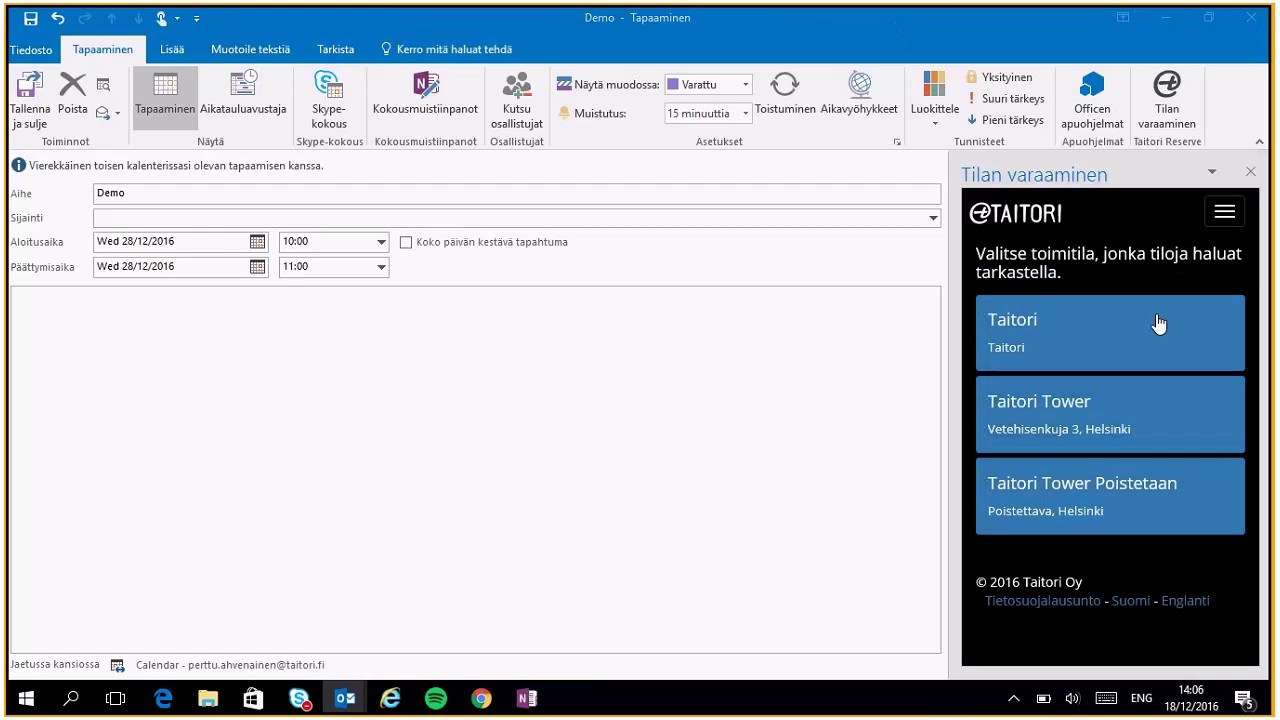Expand start time 10:00 dropdown
The width and height of the screenshot is (1280, 720).
click(381, 241)
